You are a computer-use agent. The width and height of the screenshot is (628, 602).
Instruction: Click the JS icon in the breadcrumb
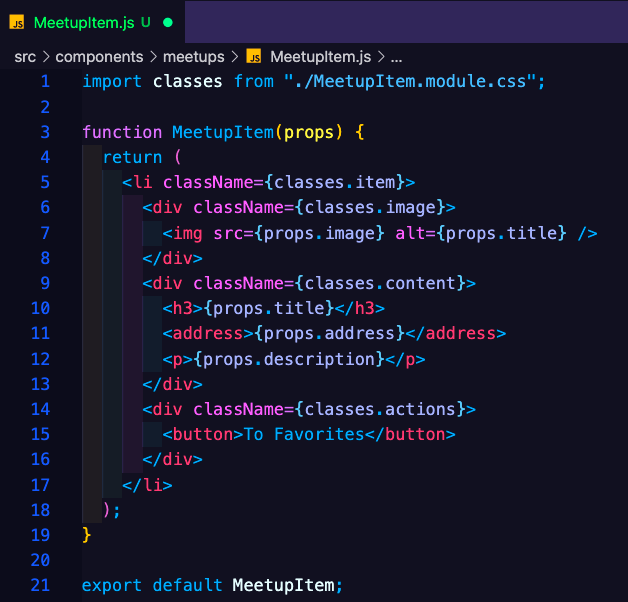tap(254, 56)
